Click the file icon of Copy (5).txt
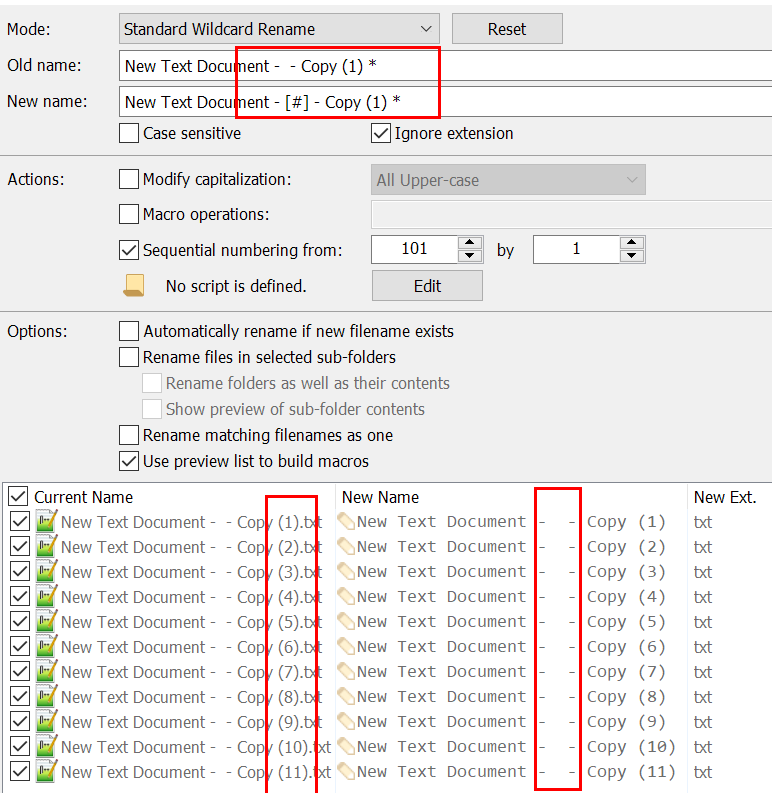 click(46, 621)
